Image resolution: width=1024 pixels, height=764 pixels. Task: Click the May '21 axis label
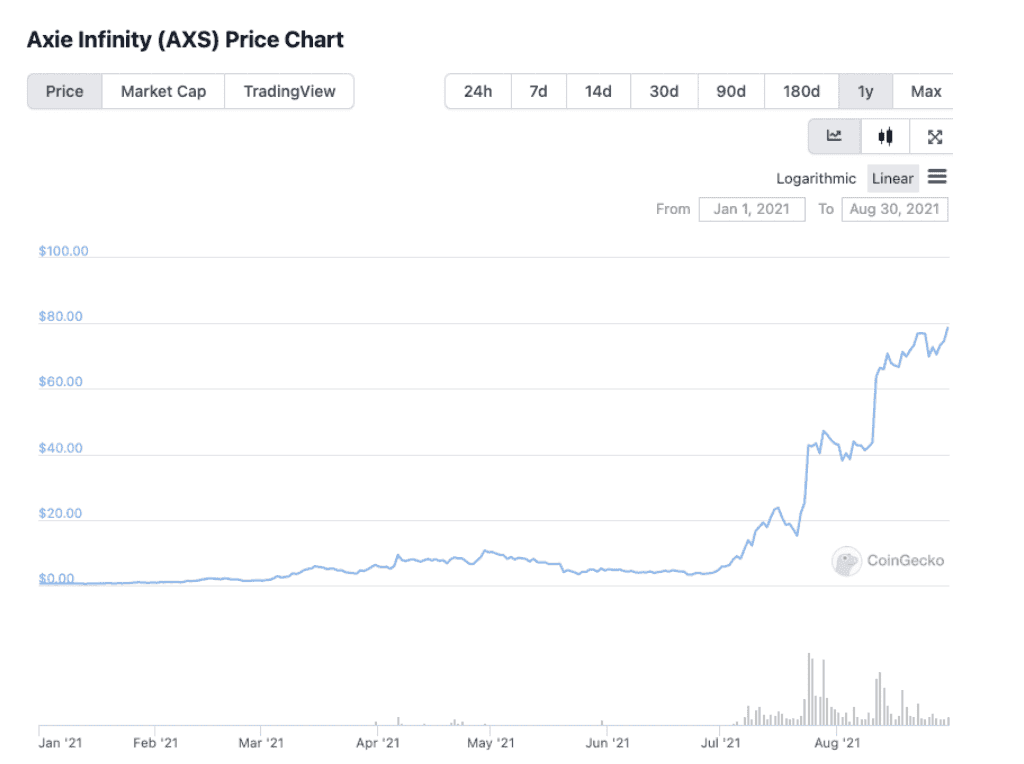490,742
